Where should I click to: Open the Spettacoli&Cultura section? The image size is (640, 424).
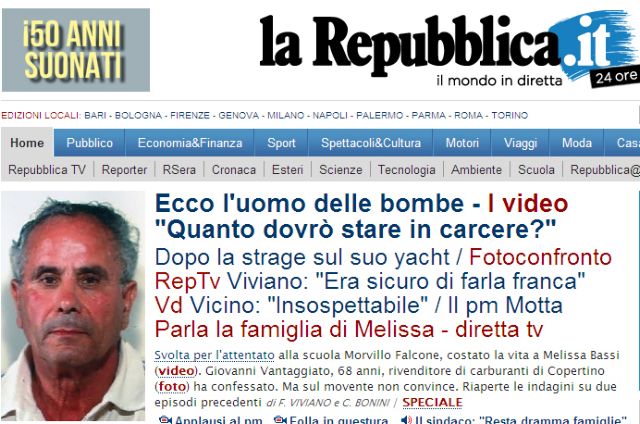(371, 143)
